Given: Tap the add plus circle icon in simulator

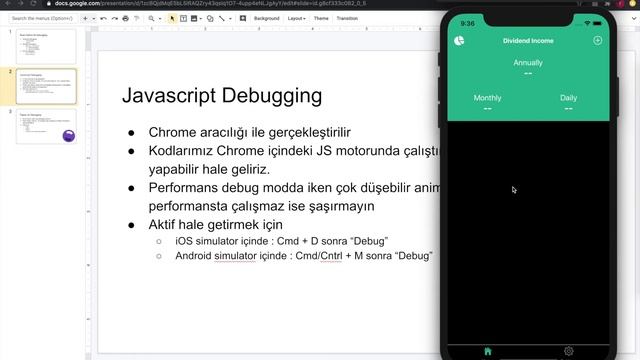Looking at the screenshot, I should tap(598, 40).
